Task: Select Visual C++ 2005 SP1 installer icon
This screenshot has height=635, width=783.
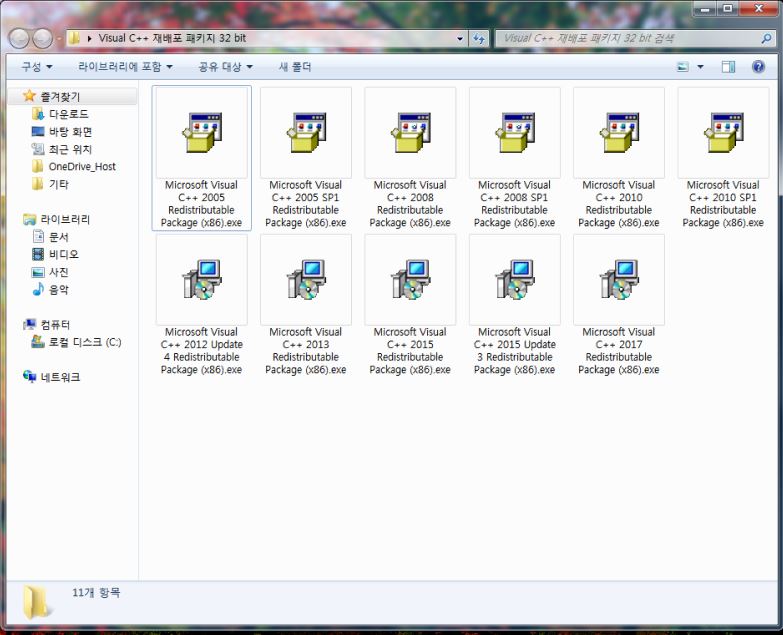Action: [x=306, y=133]
